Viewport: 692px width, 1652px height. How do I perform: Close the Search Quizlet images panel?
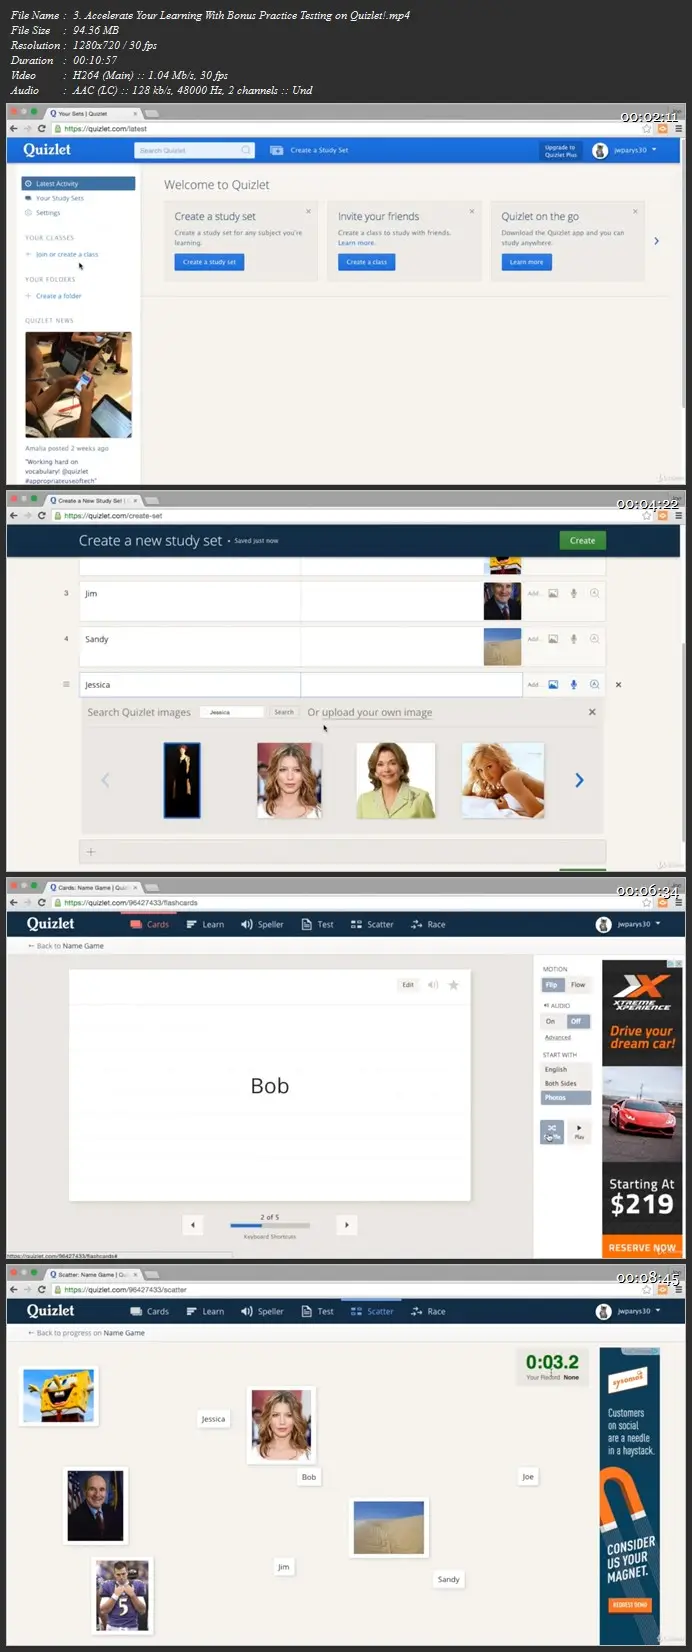[592, 712]
